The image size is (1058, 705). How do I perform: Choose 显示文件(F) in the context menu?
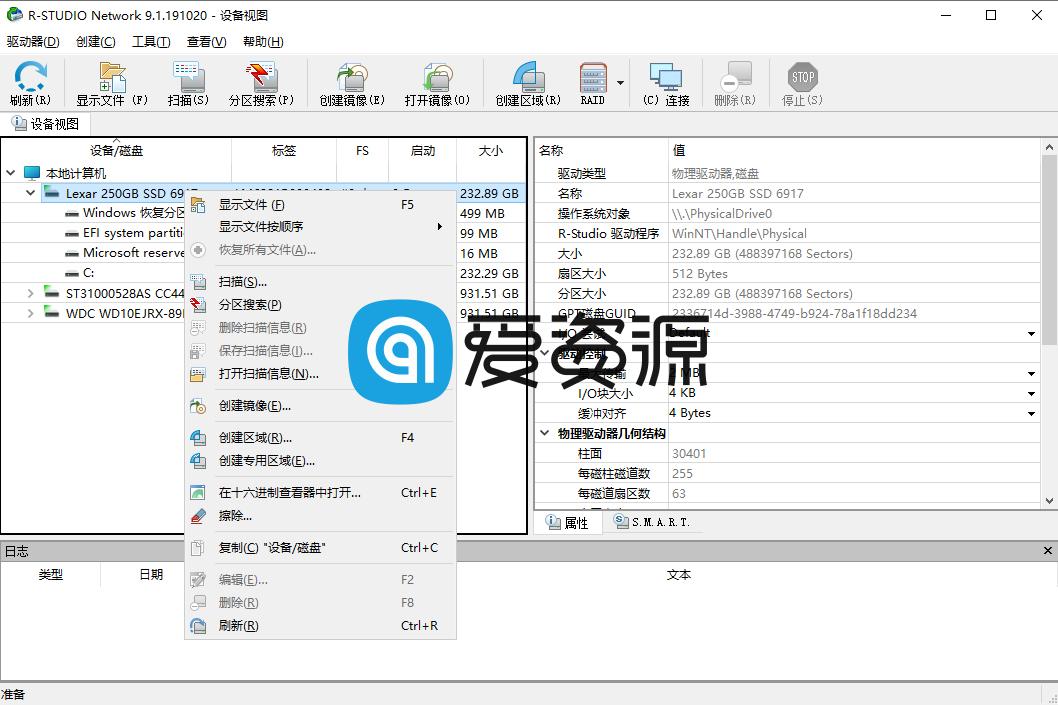click(x=321, y=204)
